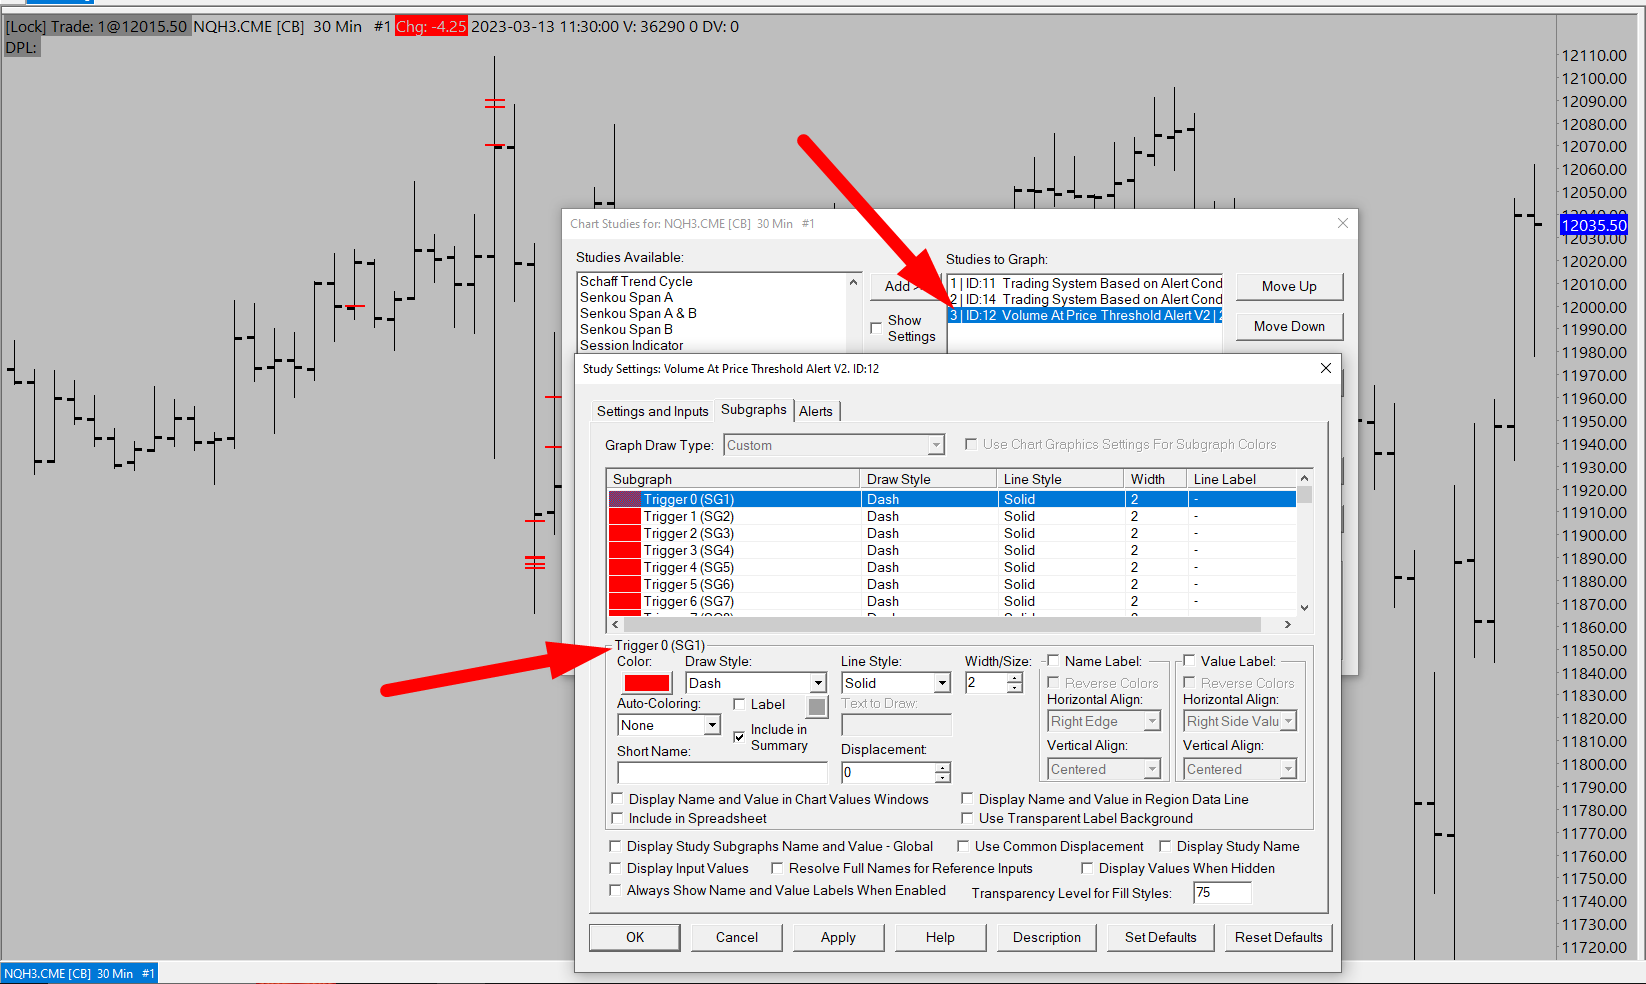This screenshot has height=984, width=1646.
Task: Click the Trigger 0 color swatch
Action: click(646, 683)
